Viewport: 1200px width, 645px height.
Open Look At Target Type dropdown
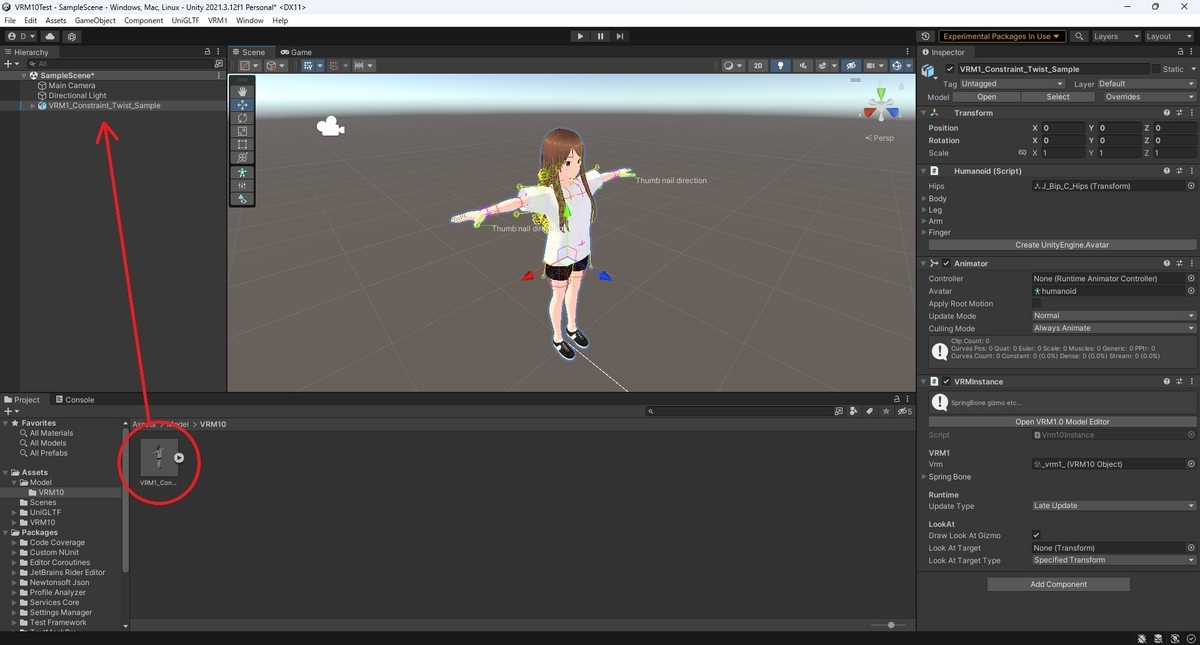(x=1113, y=560)
